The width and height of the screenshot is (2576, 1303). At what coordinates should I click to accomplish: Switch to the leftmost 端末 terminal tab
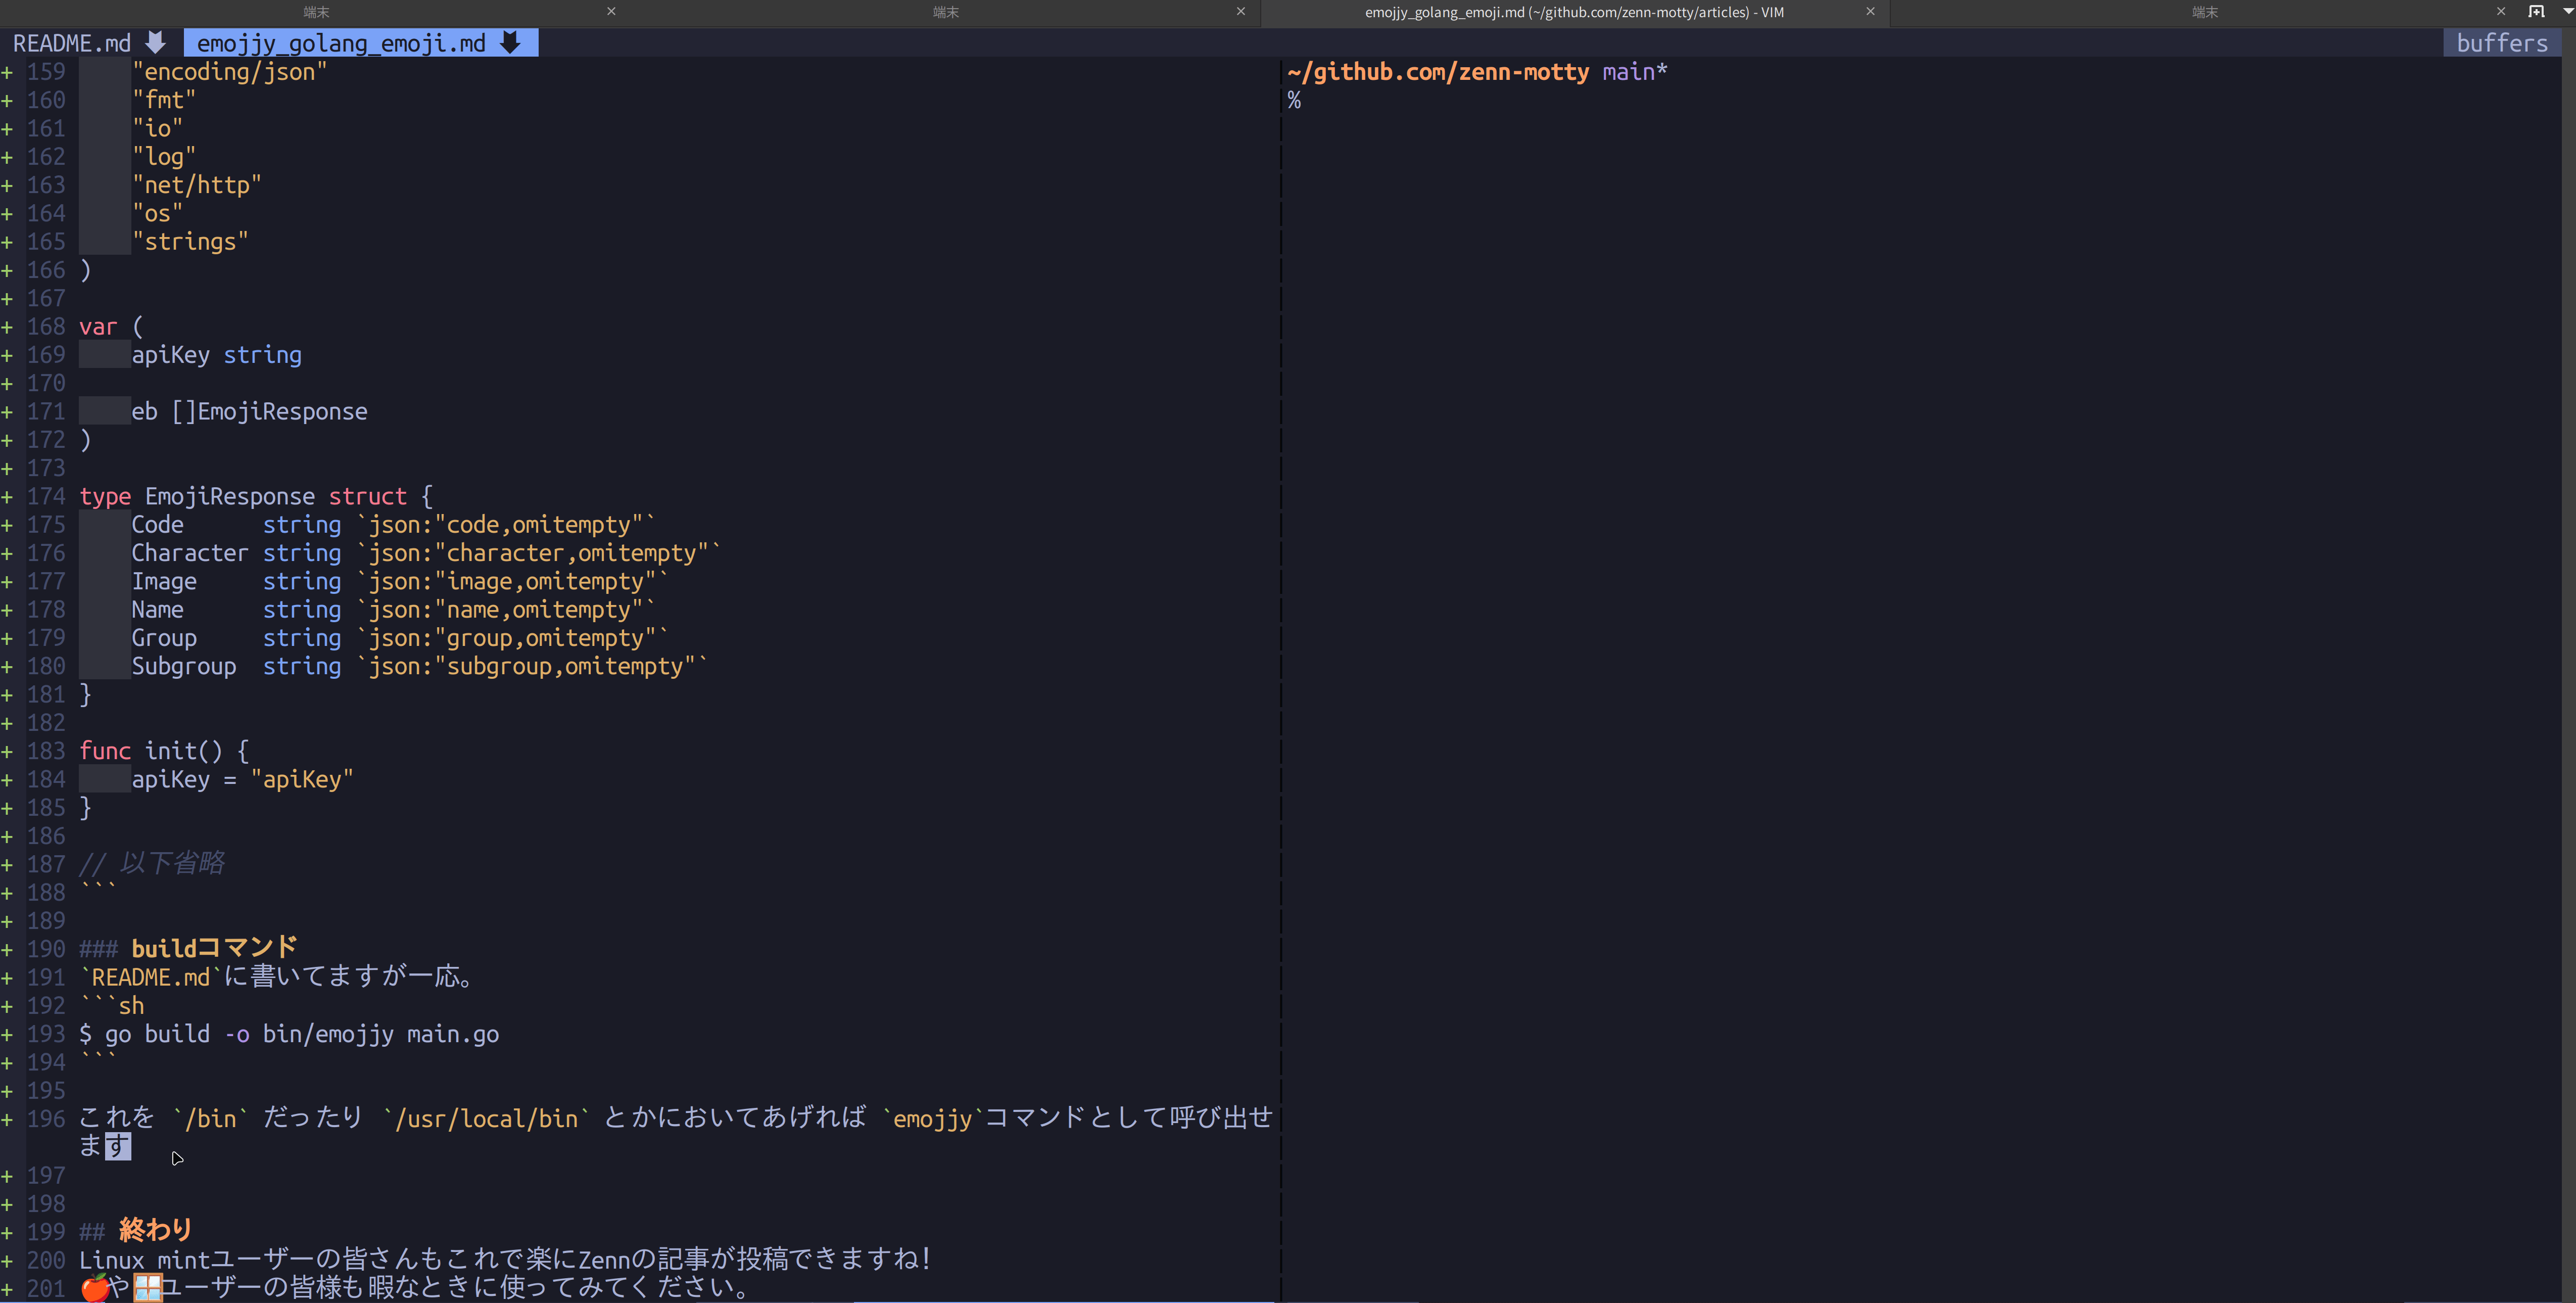pos(316,12)
